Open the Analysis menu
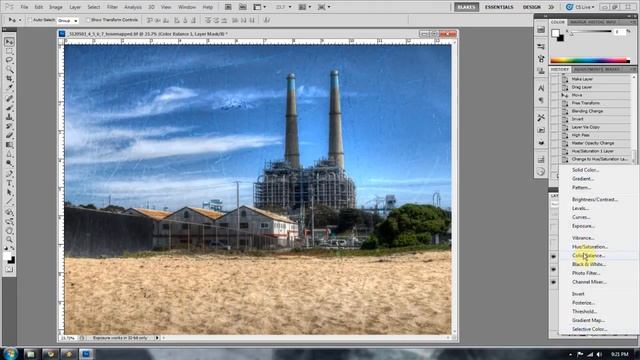 coord(133,7)
